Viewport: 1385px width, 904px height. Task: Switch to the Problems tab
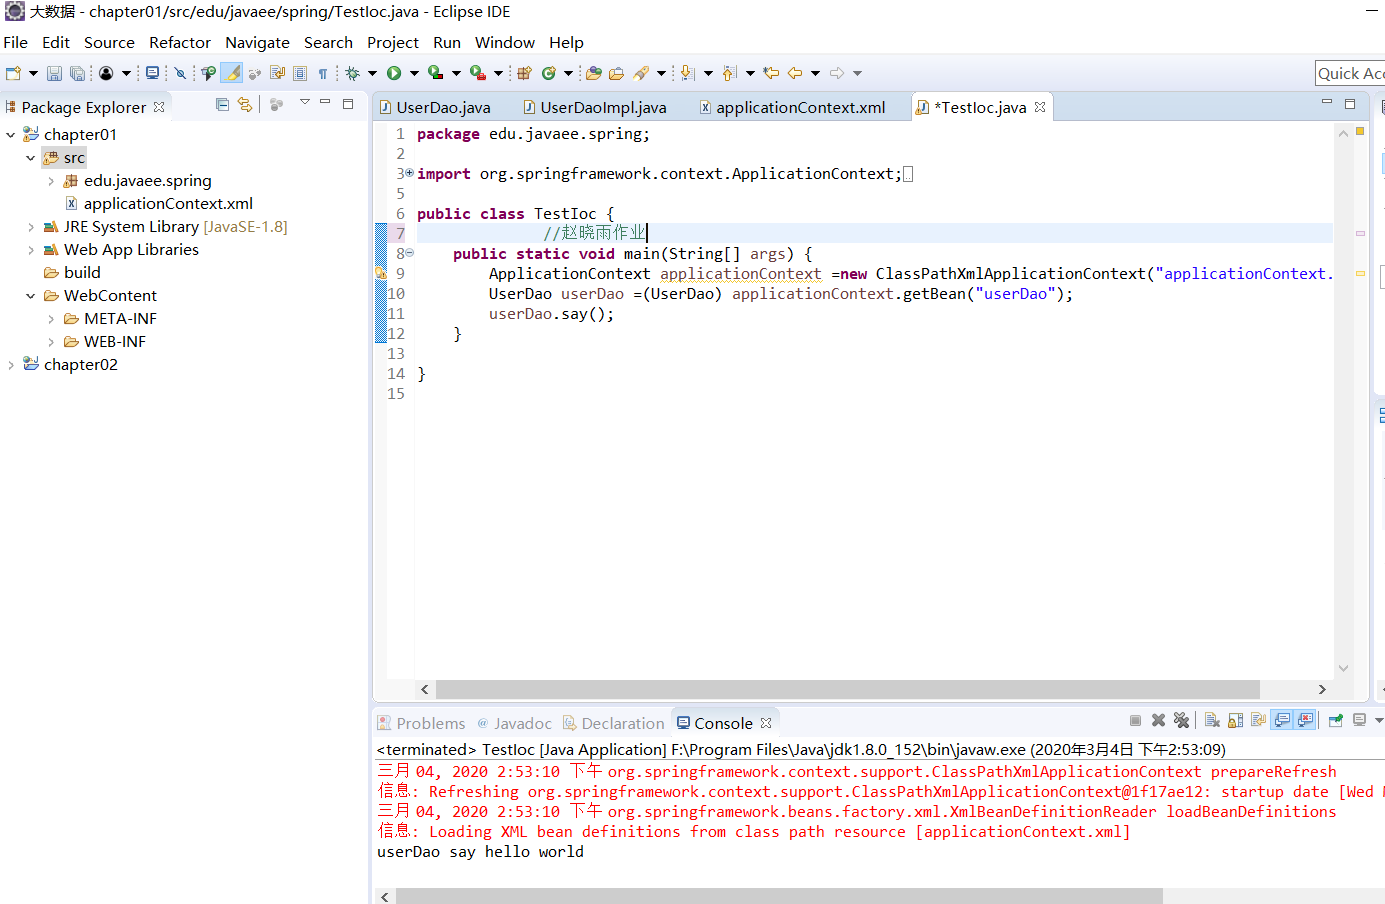(421, 723)
